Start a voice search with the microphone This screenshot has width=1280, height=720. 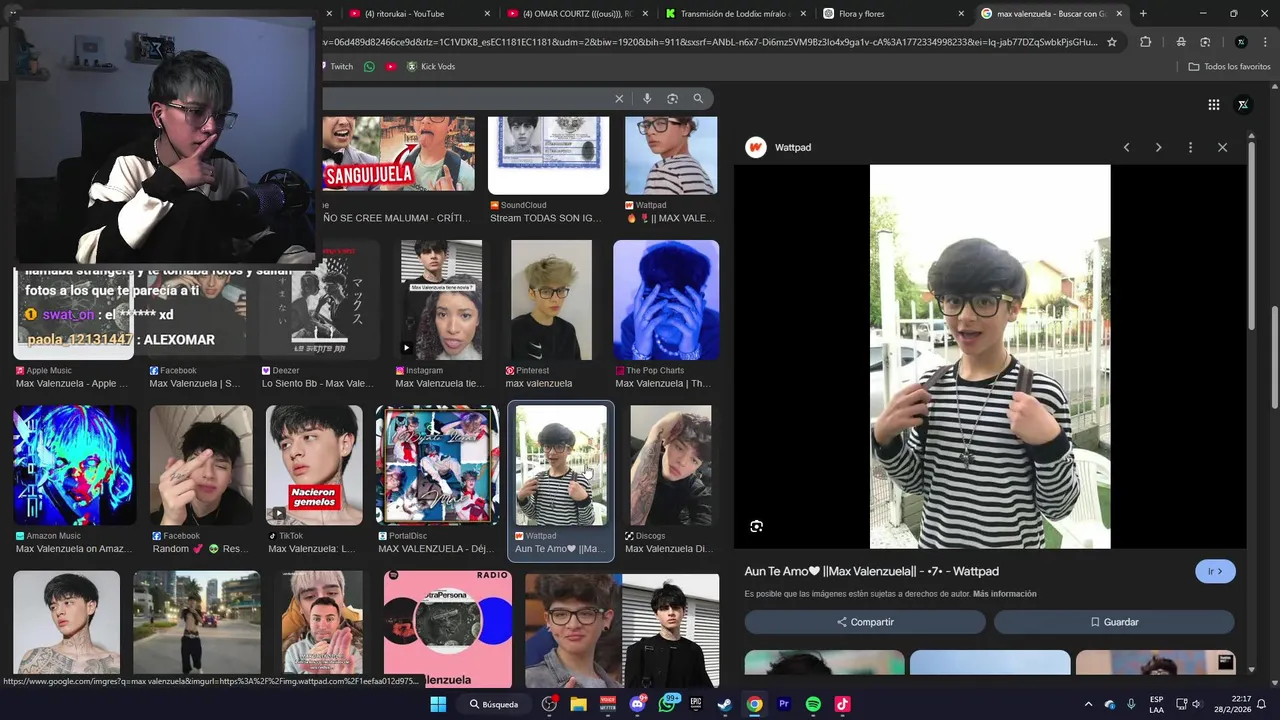point(647,98)
